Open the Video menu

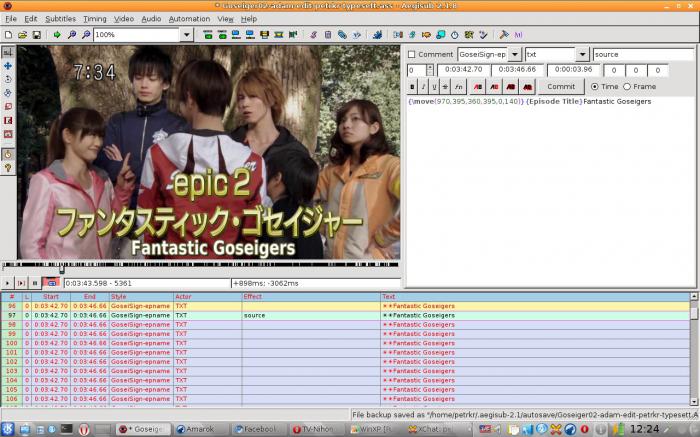(124, 19)
